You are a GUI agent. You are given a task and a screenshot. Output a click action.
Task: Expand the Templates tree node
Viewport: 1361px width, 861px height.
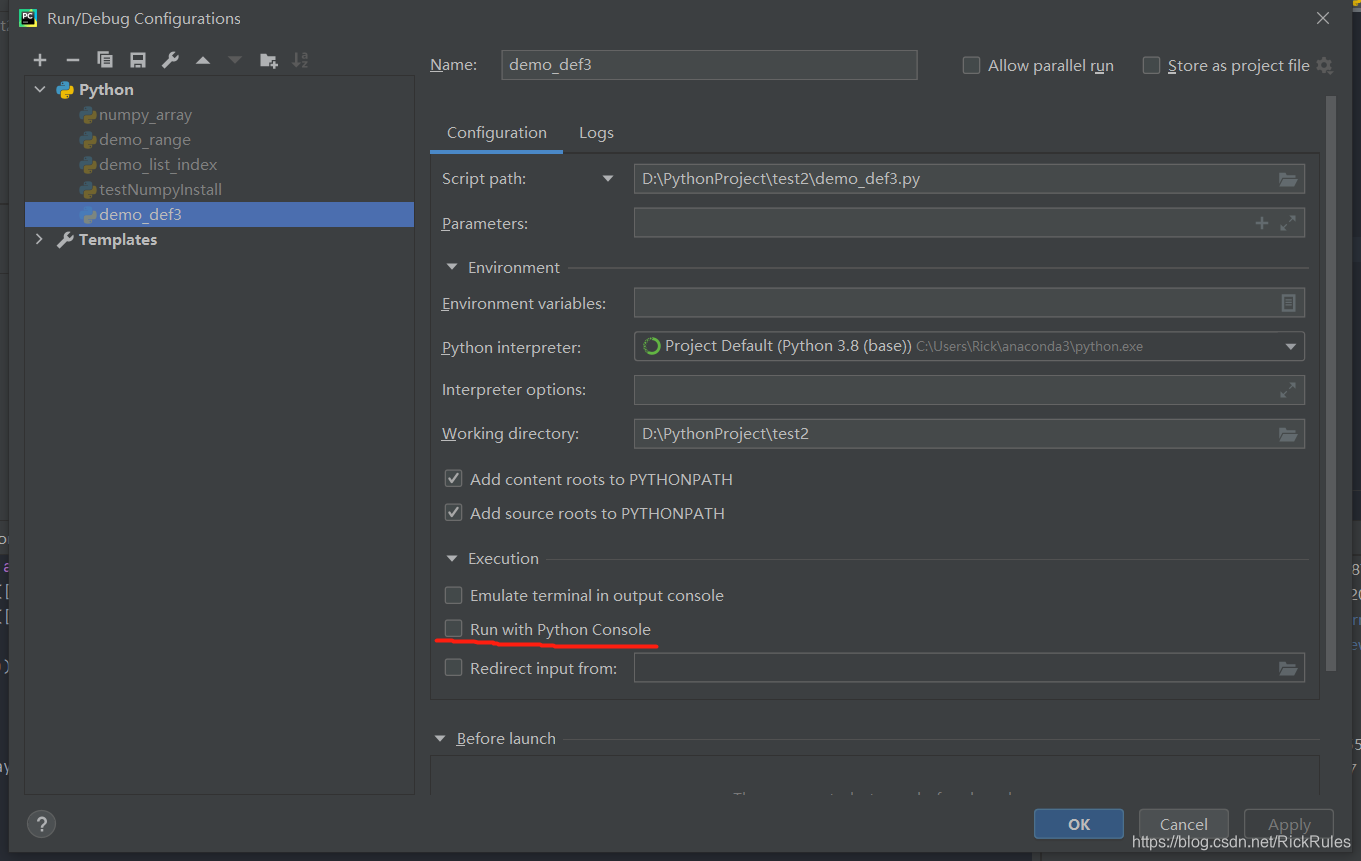point(40,240)
